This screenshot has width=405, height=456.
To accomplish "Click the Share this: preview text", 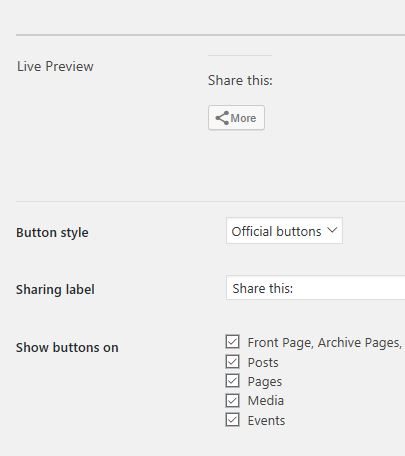I will click(240, 80).
